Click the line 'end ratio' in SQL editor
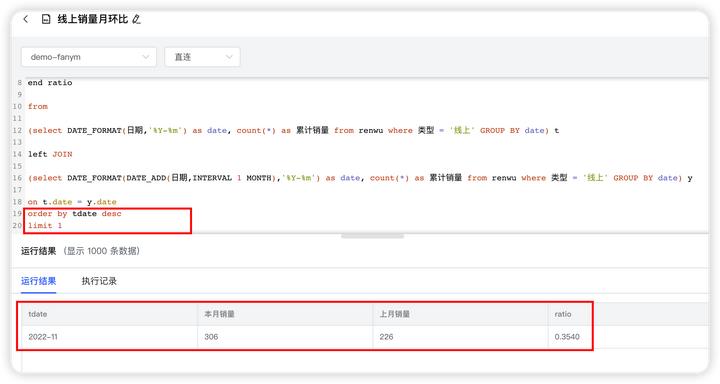This screenshot has height=384, width=720. coord(50,83)
